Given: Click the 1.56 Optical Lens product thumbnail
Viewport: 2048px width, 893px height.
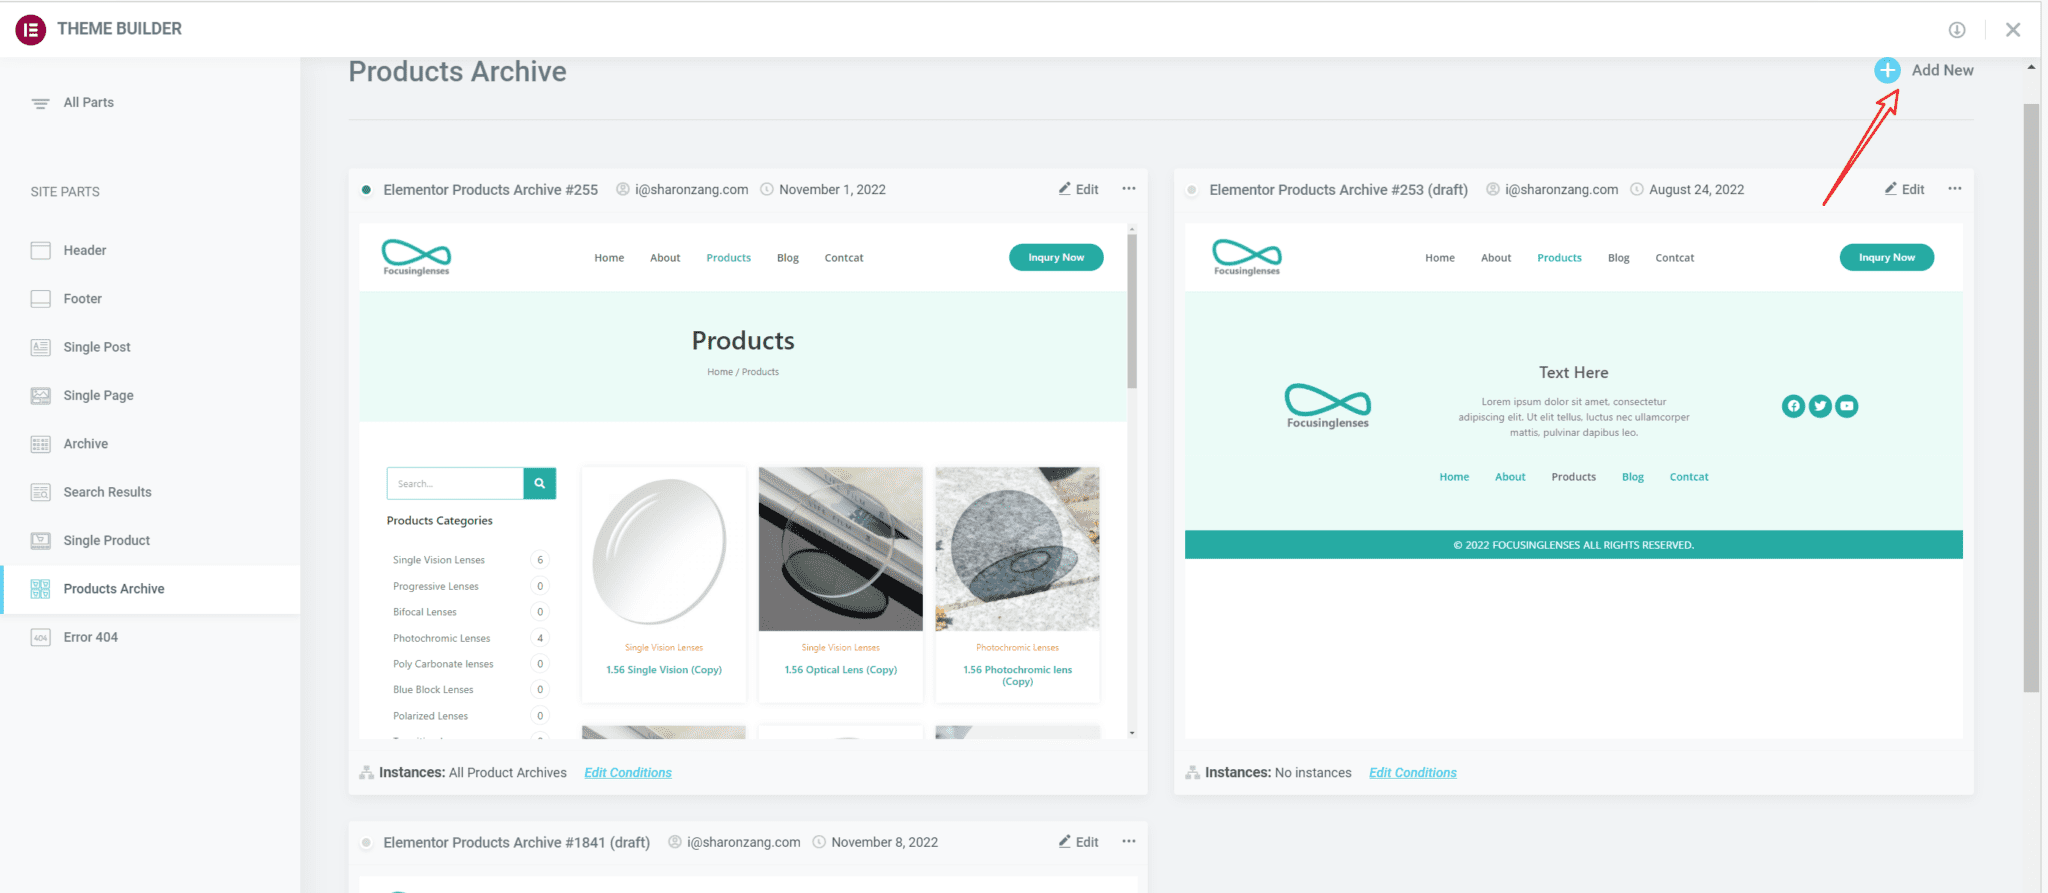Looking at the screenshot, I should click(840, 549).
